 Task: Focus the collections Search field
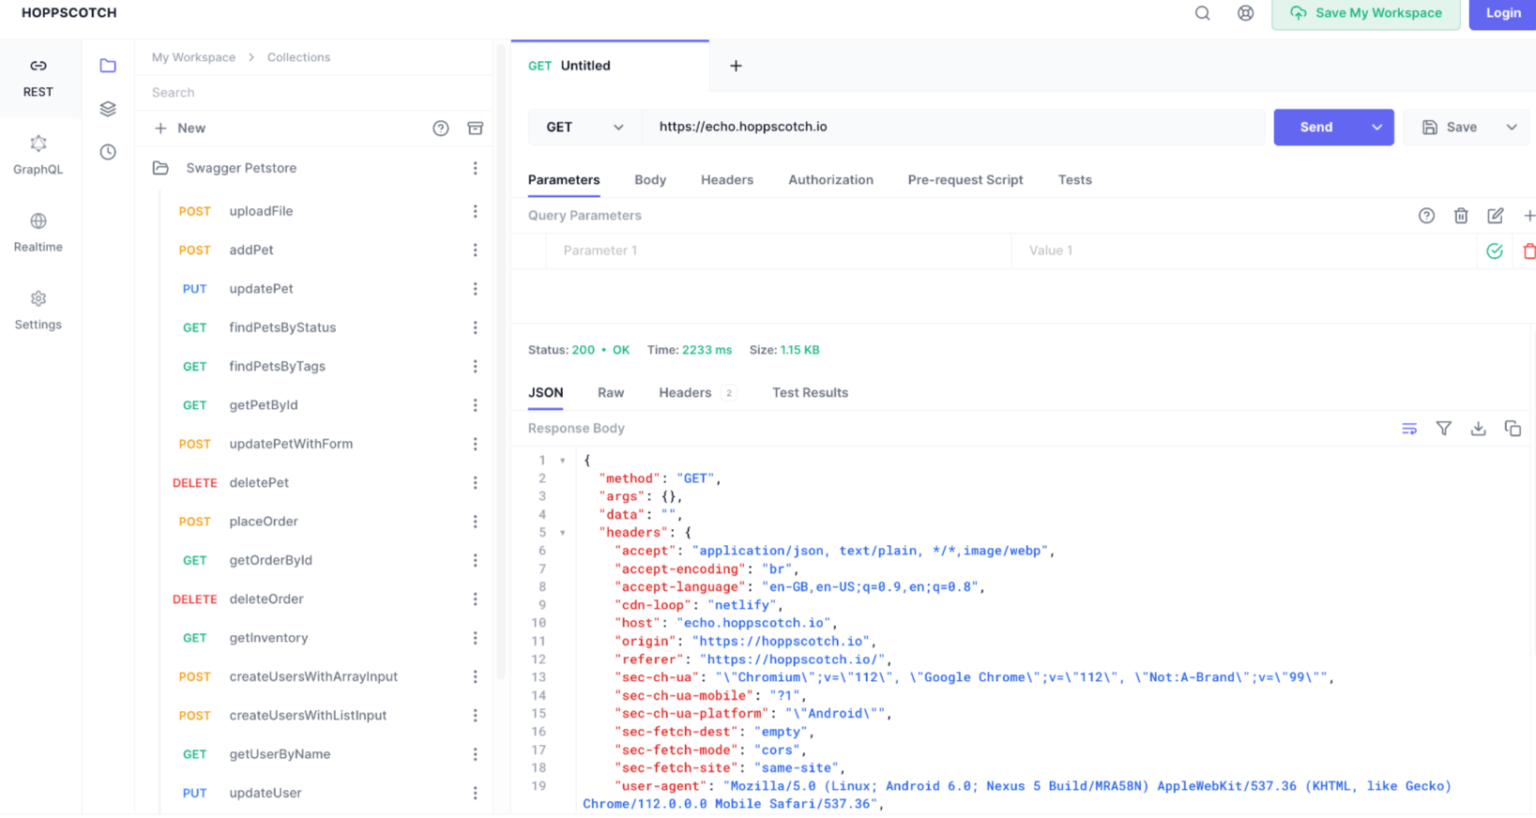[315, 93]
